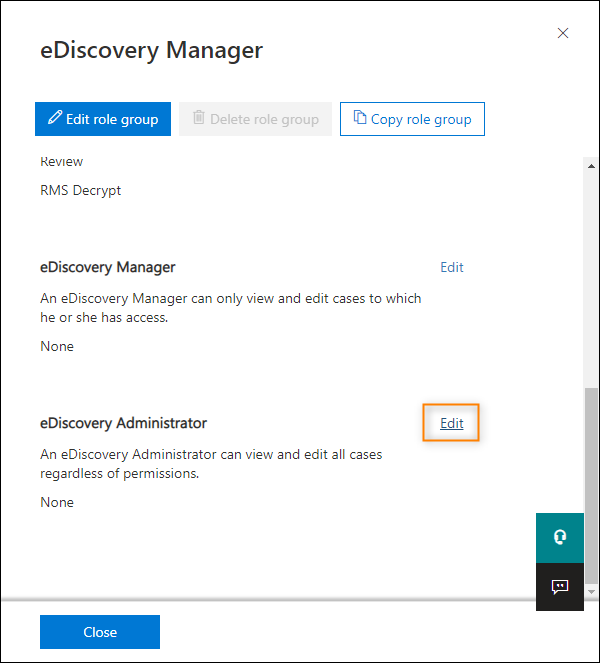Viewport: 600px width, 663px height.
Task: Edit the eDiscovery Administrator members
Action: pos(452,423)
